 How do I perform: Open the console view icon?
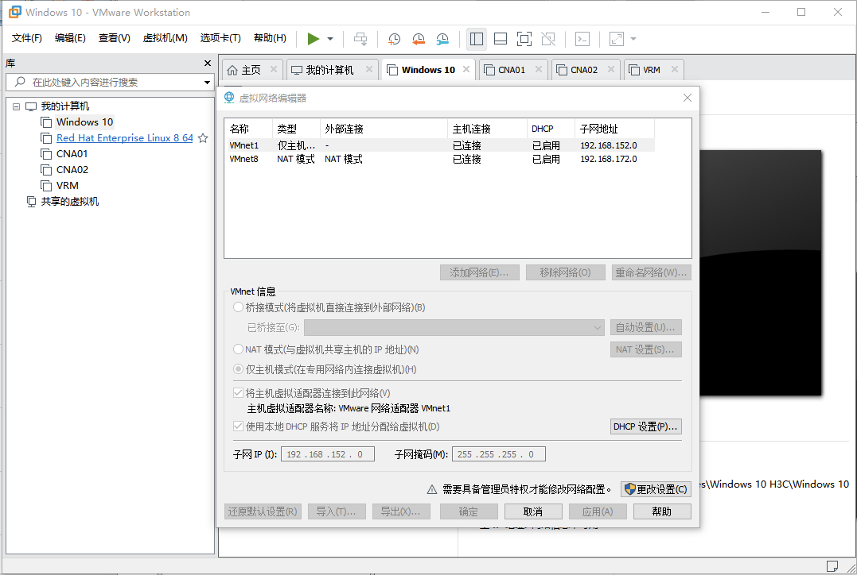[582, 39]
